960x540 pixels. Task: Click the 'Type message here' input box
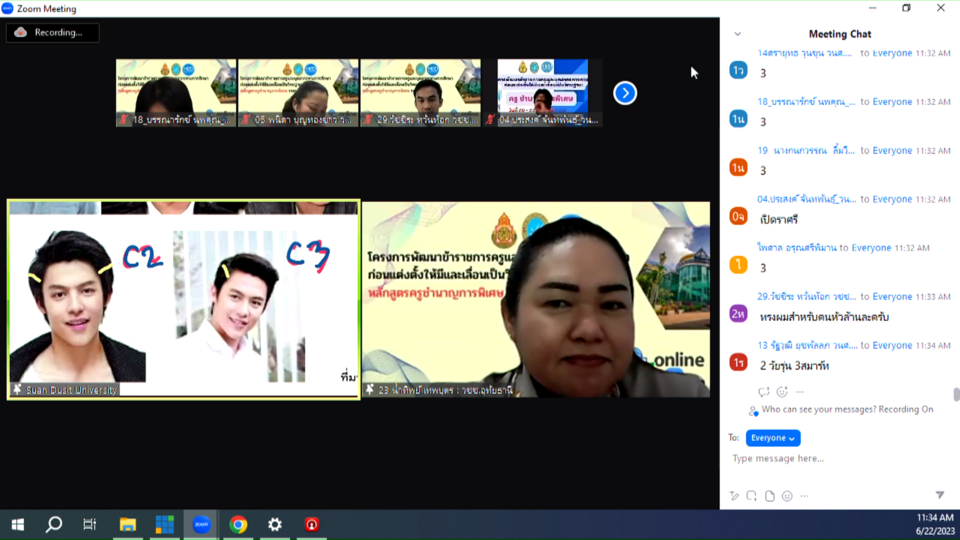click(830, 459)
